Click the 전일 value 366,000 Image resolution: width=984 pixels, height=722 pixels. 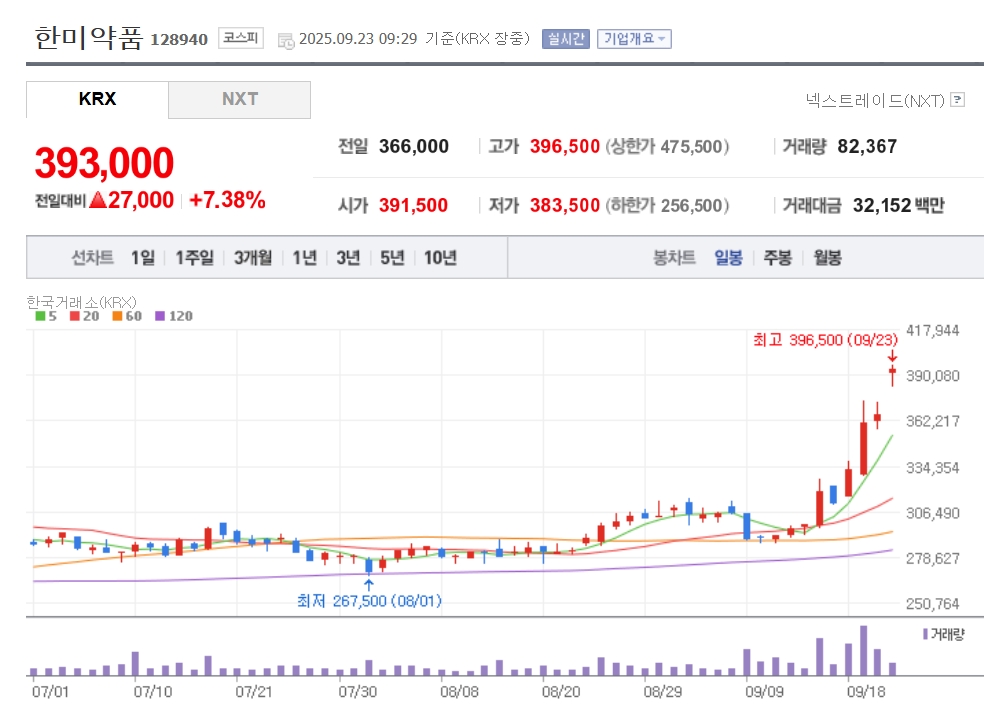click(414, 146)
